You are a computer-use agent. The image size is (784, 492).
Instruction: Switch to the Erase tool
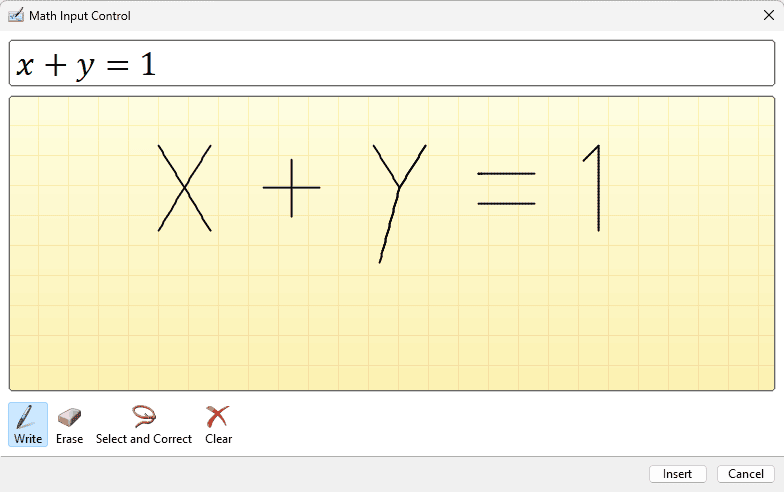[70, 424]
